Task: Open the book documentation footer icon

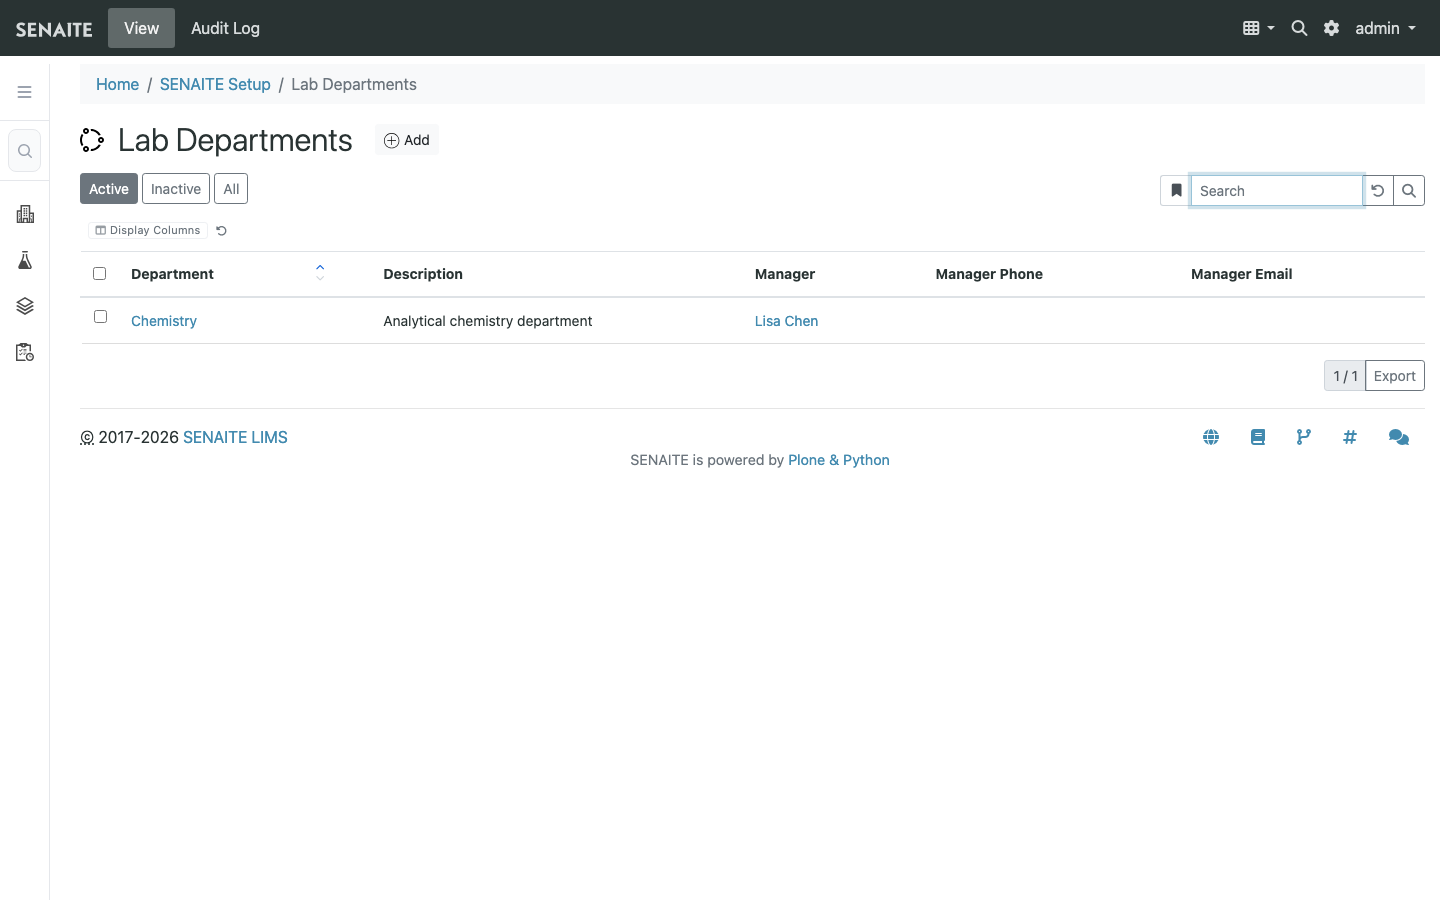Action: (x=1258, y=437)
